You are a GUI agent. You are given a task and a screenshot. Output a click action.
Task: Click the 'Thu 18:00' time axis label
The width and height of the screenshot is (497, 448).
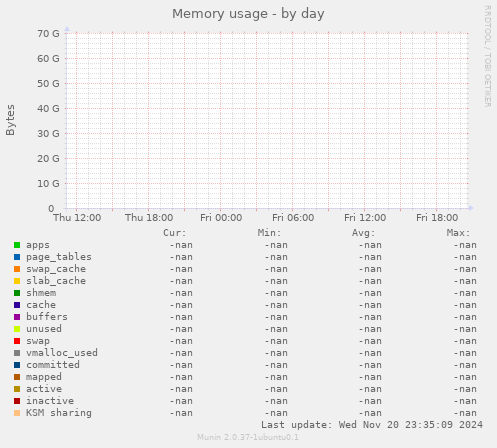149,218
